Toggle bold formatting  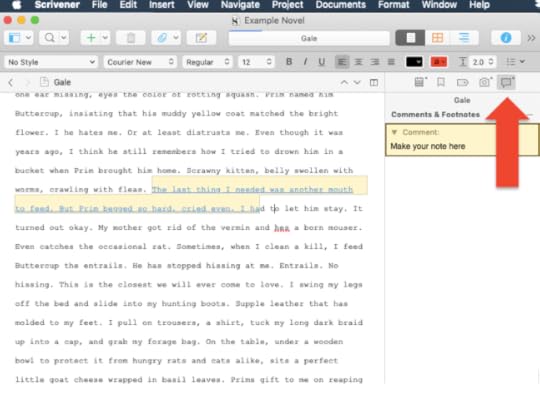click(289, 62)
